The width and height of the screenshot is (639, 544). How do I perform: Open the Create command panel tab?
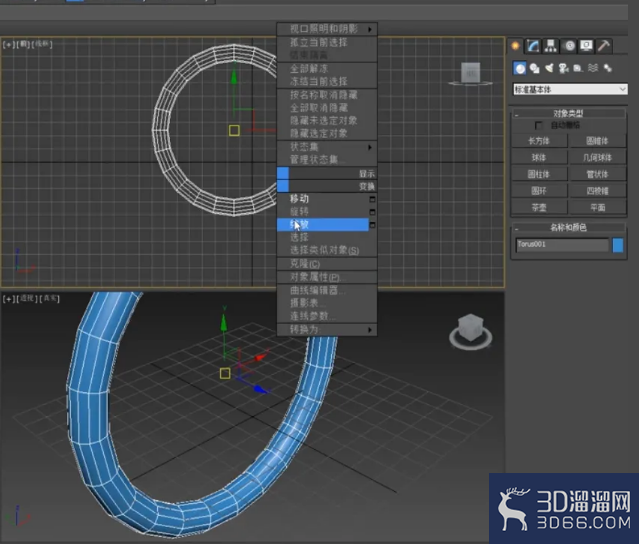click(x=515, y=46)
